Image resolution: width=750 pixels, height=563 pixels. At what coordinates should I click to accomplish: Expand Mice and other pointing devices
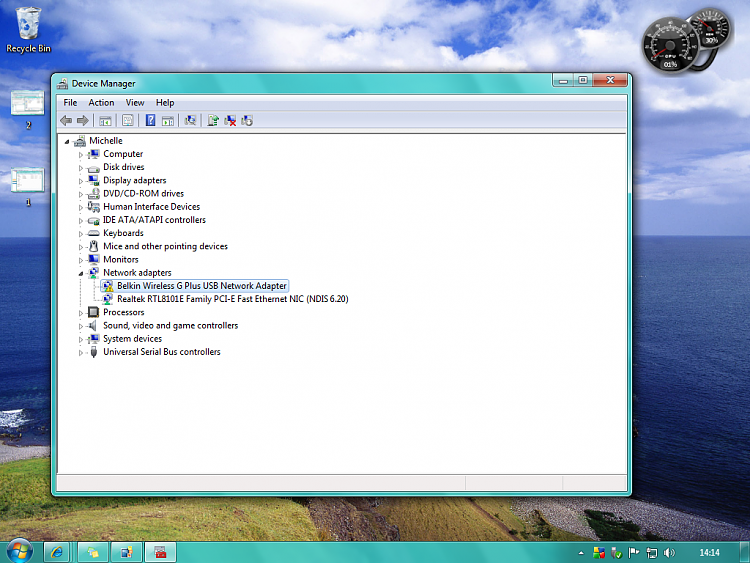tap(80, 247)
